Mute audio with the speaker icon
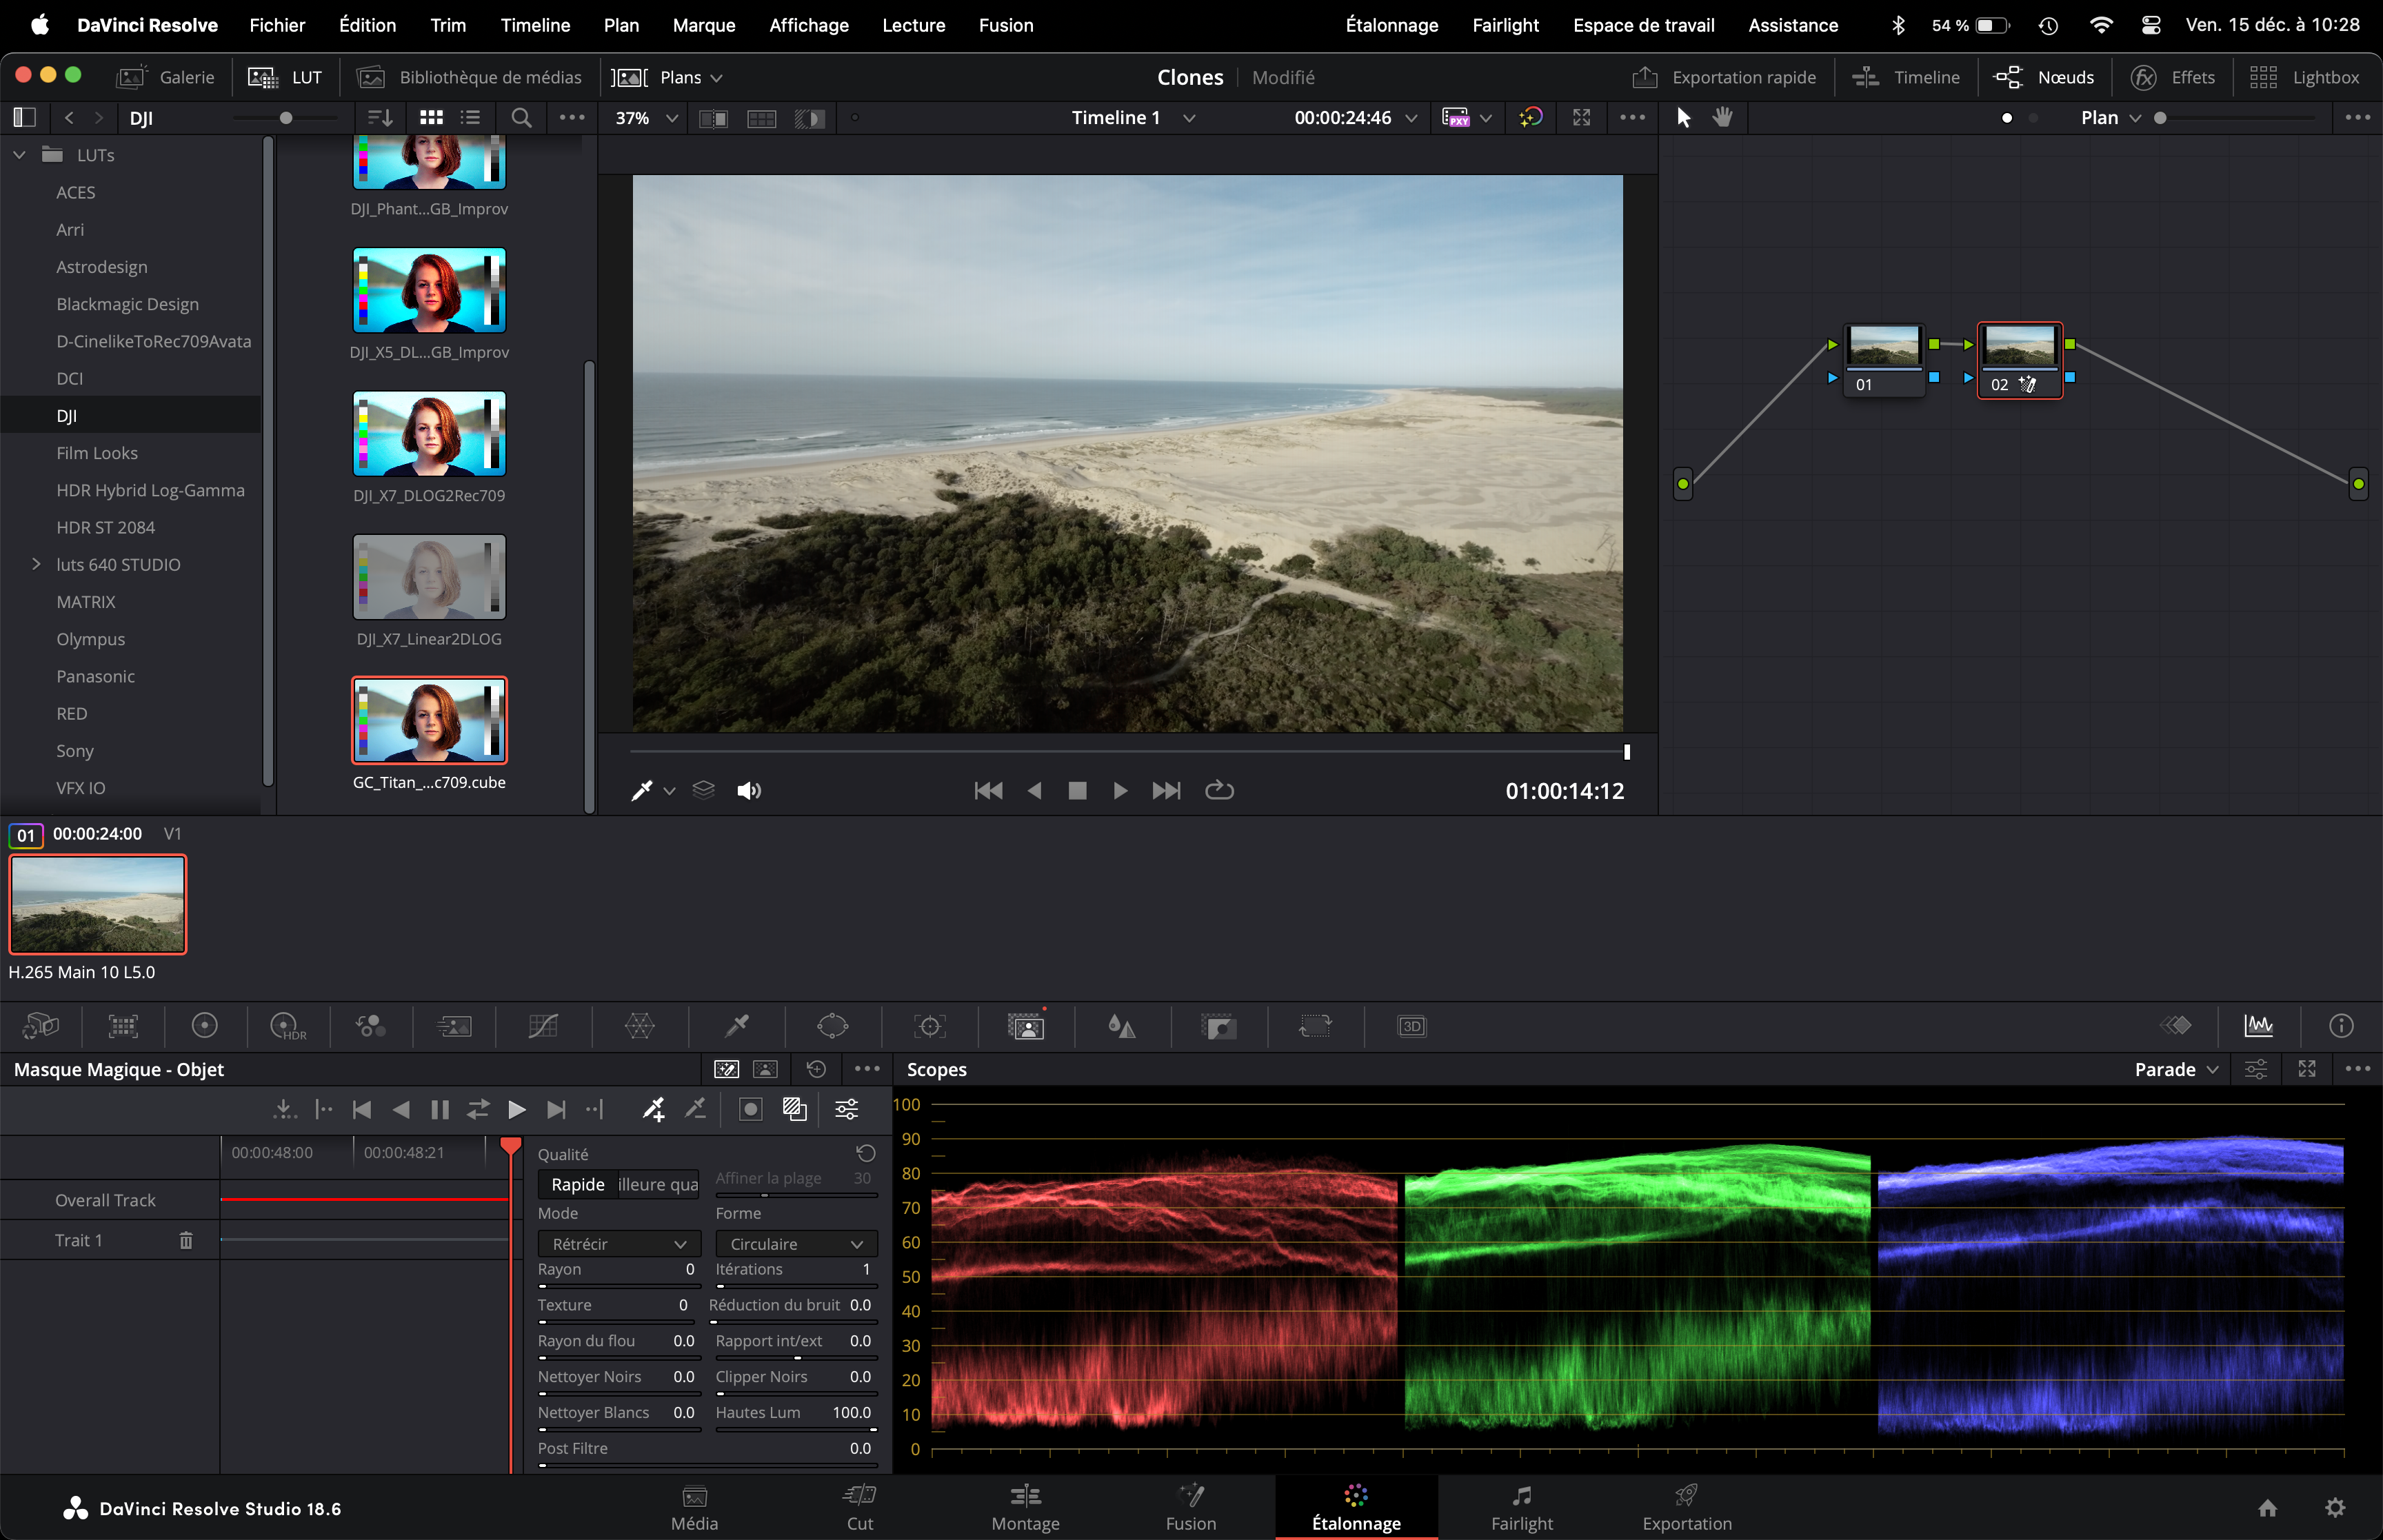2383x1540 pixels. (x=748, y=790)
